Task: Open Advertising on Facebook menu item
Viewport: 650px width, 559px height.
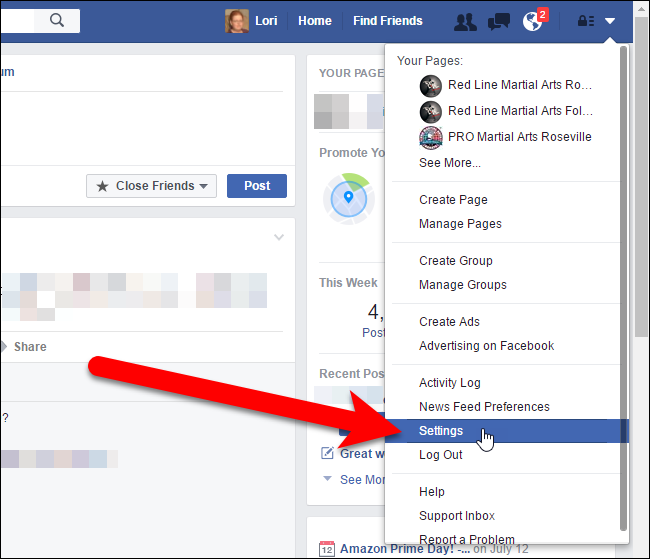Action: pos(486,346)
